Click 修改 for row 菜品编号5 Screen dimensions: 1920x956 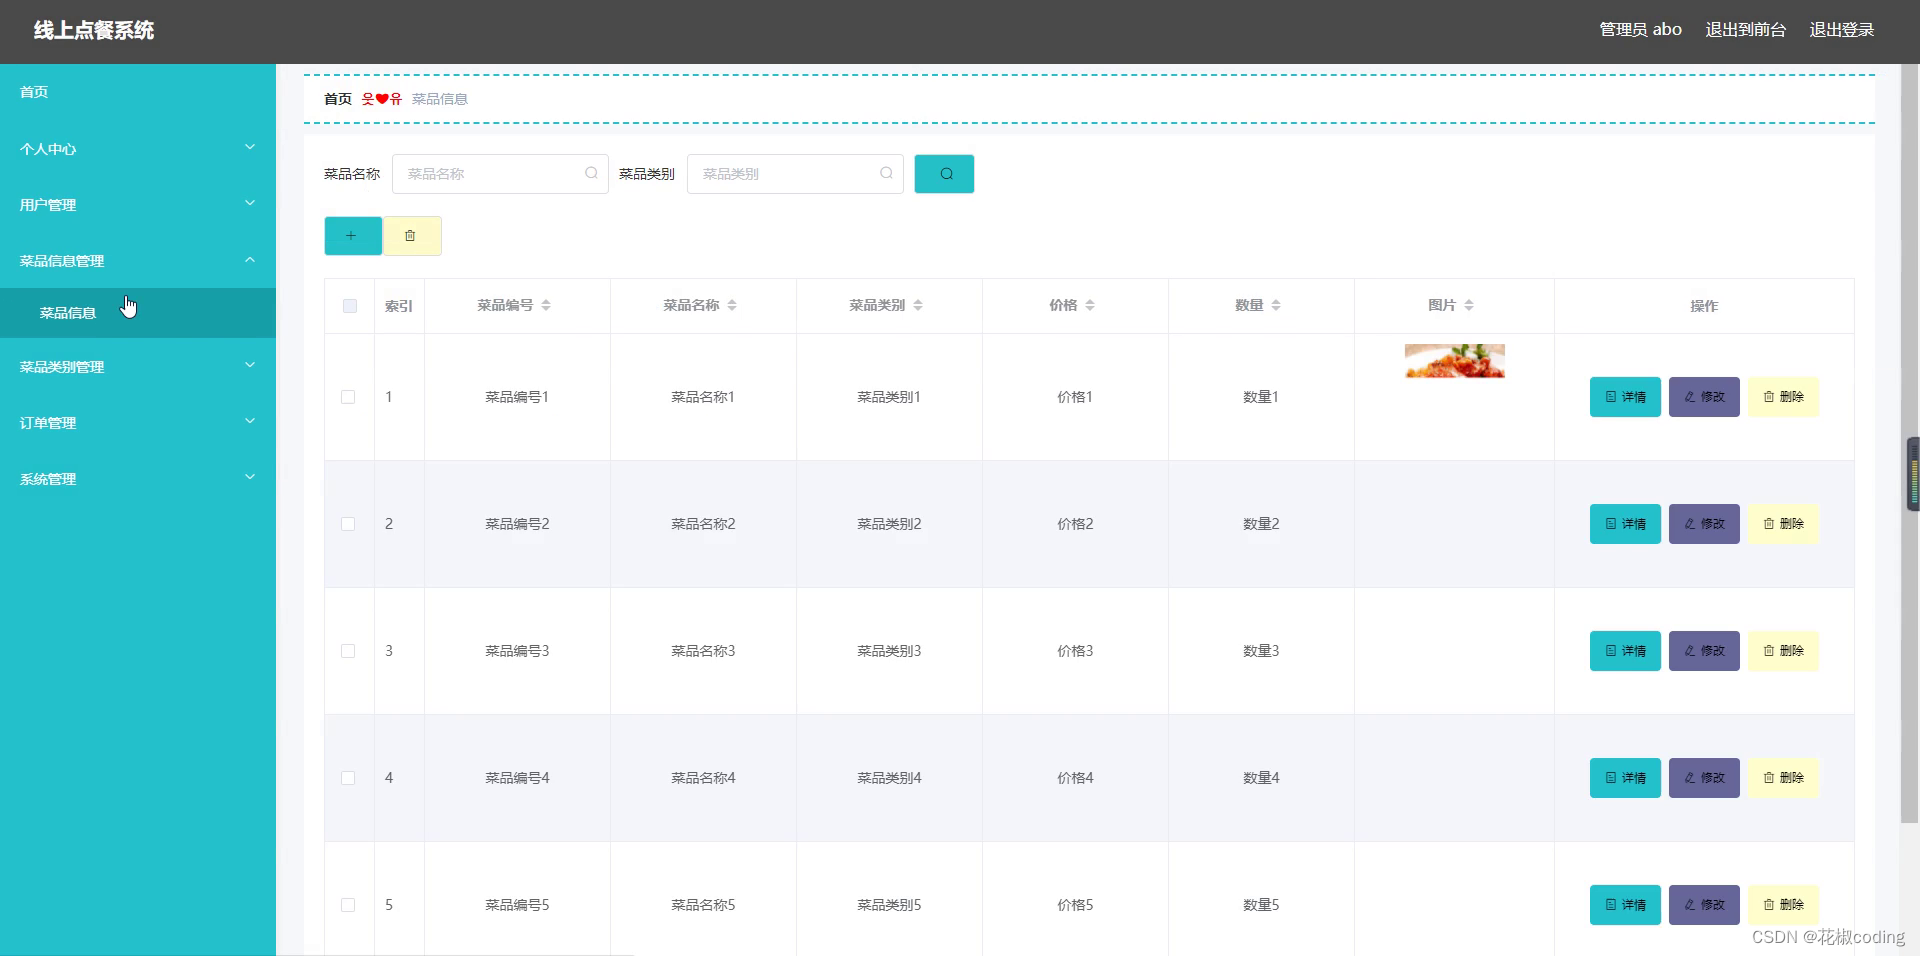pos(1704,905)
